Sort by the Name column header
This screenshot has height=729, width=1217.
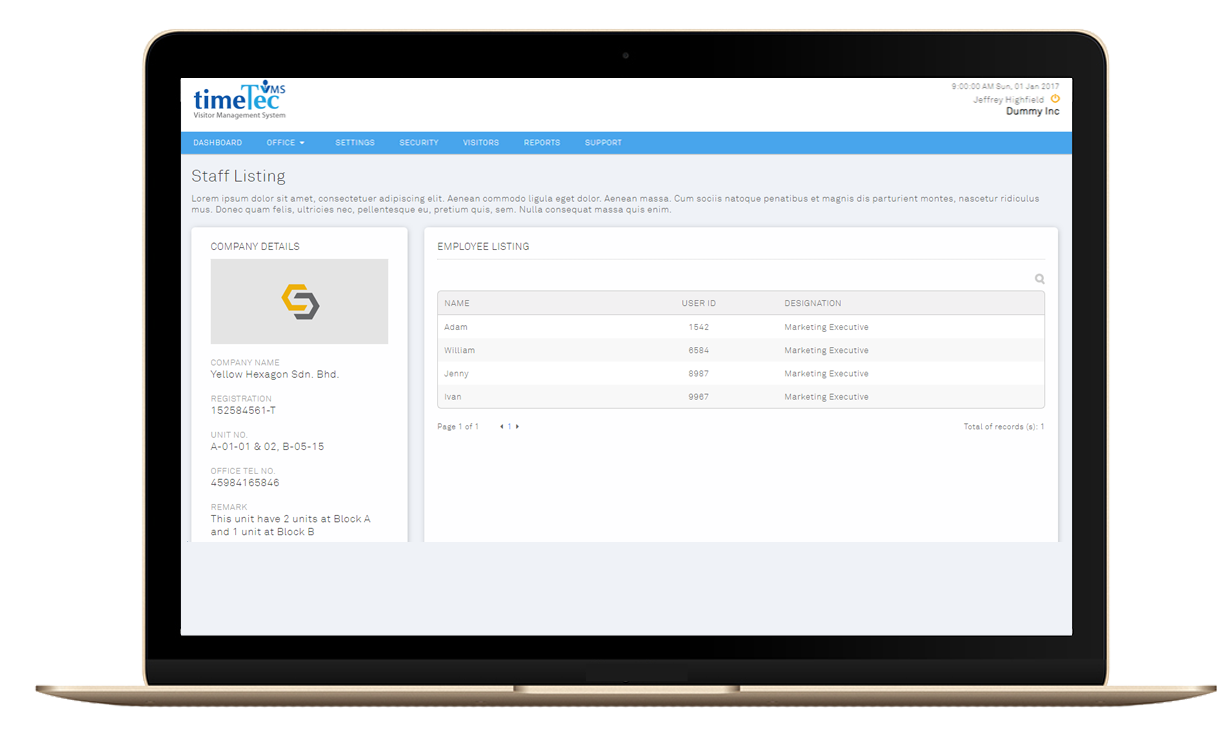click(457, 303)
